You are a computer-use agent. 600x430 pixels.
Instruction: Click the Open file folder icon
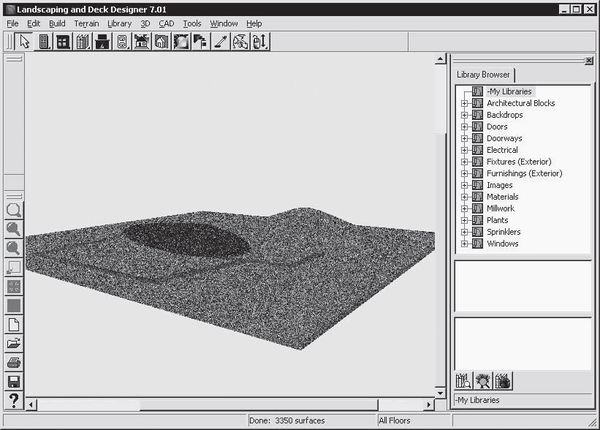pyautogui.click(x=15, y=344)
